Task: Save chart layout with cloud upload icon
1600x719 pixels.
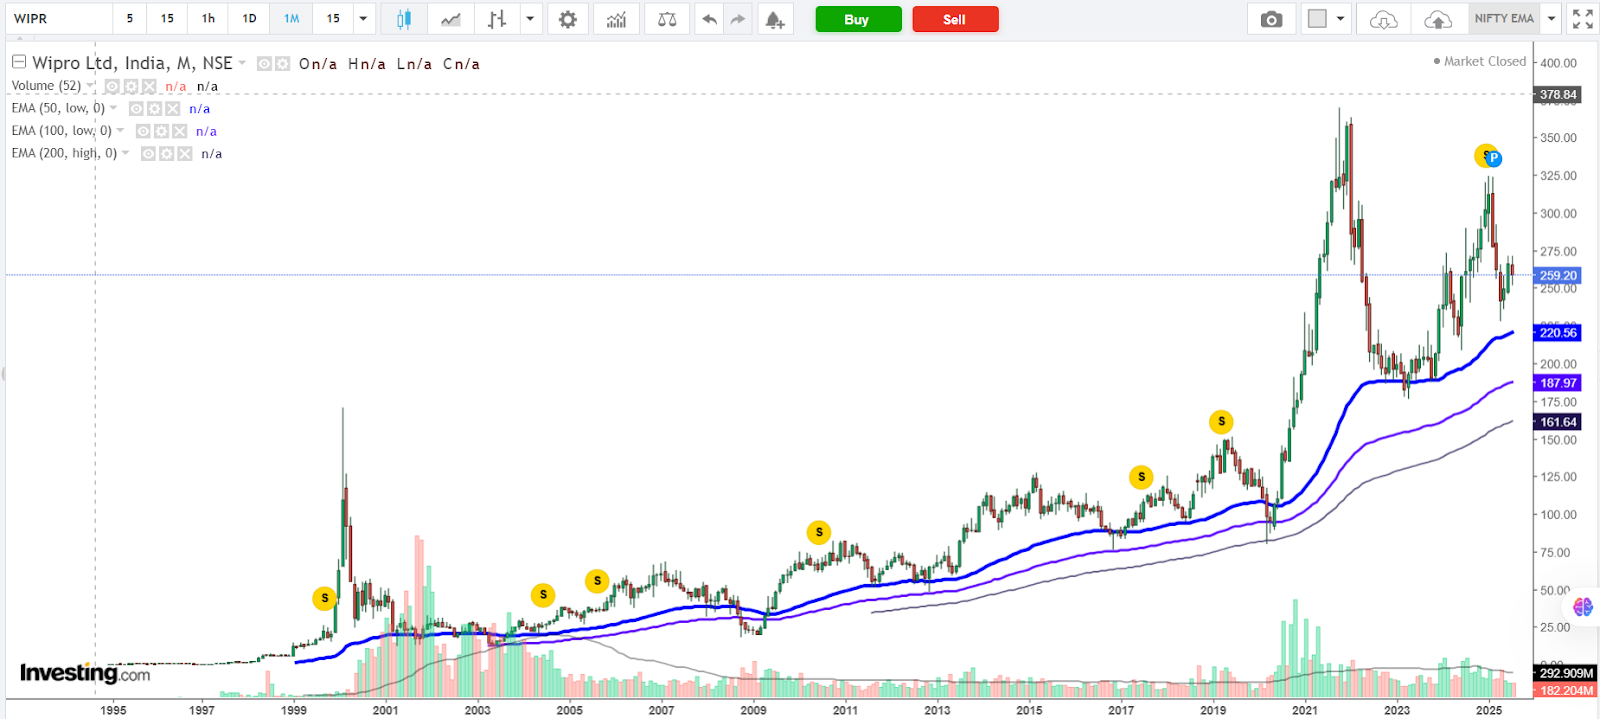Action: point(1437,19)
